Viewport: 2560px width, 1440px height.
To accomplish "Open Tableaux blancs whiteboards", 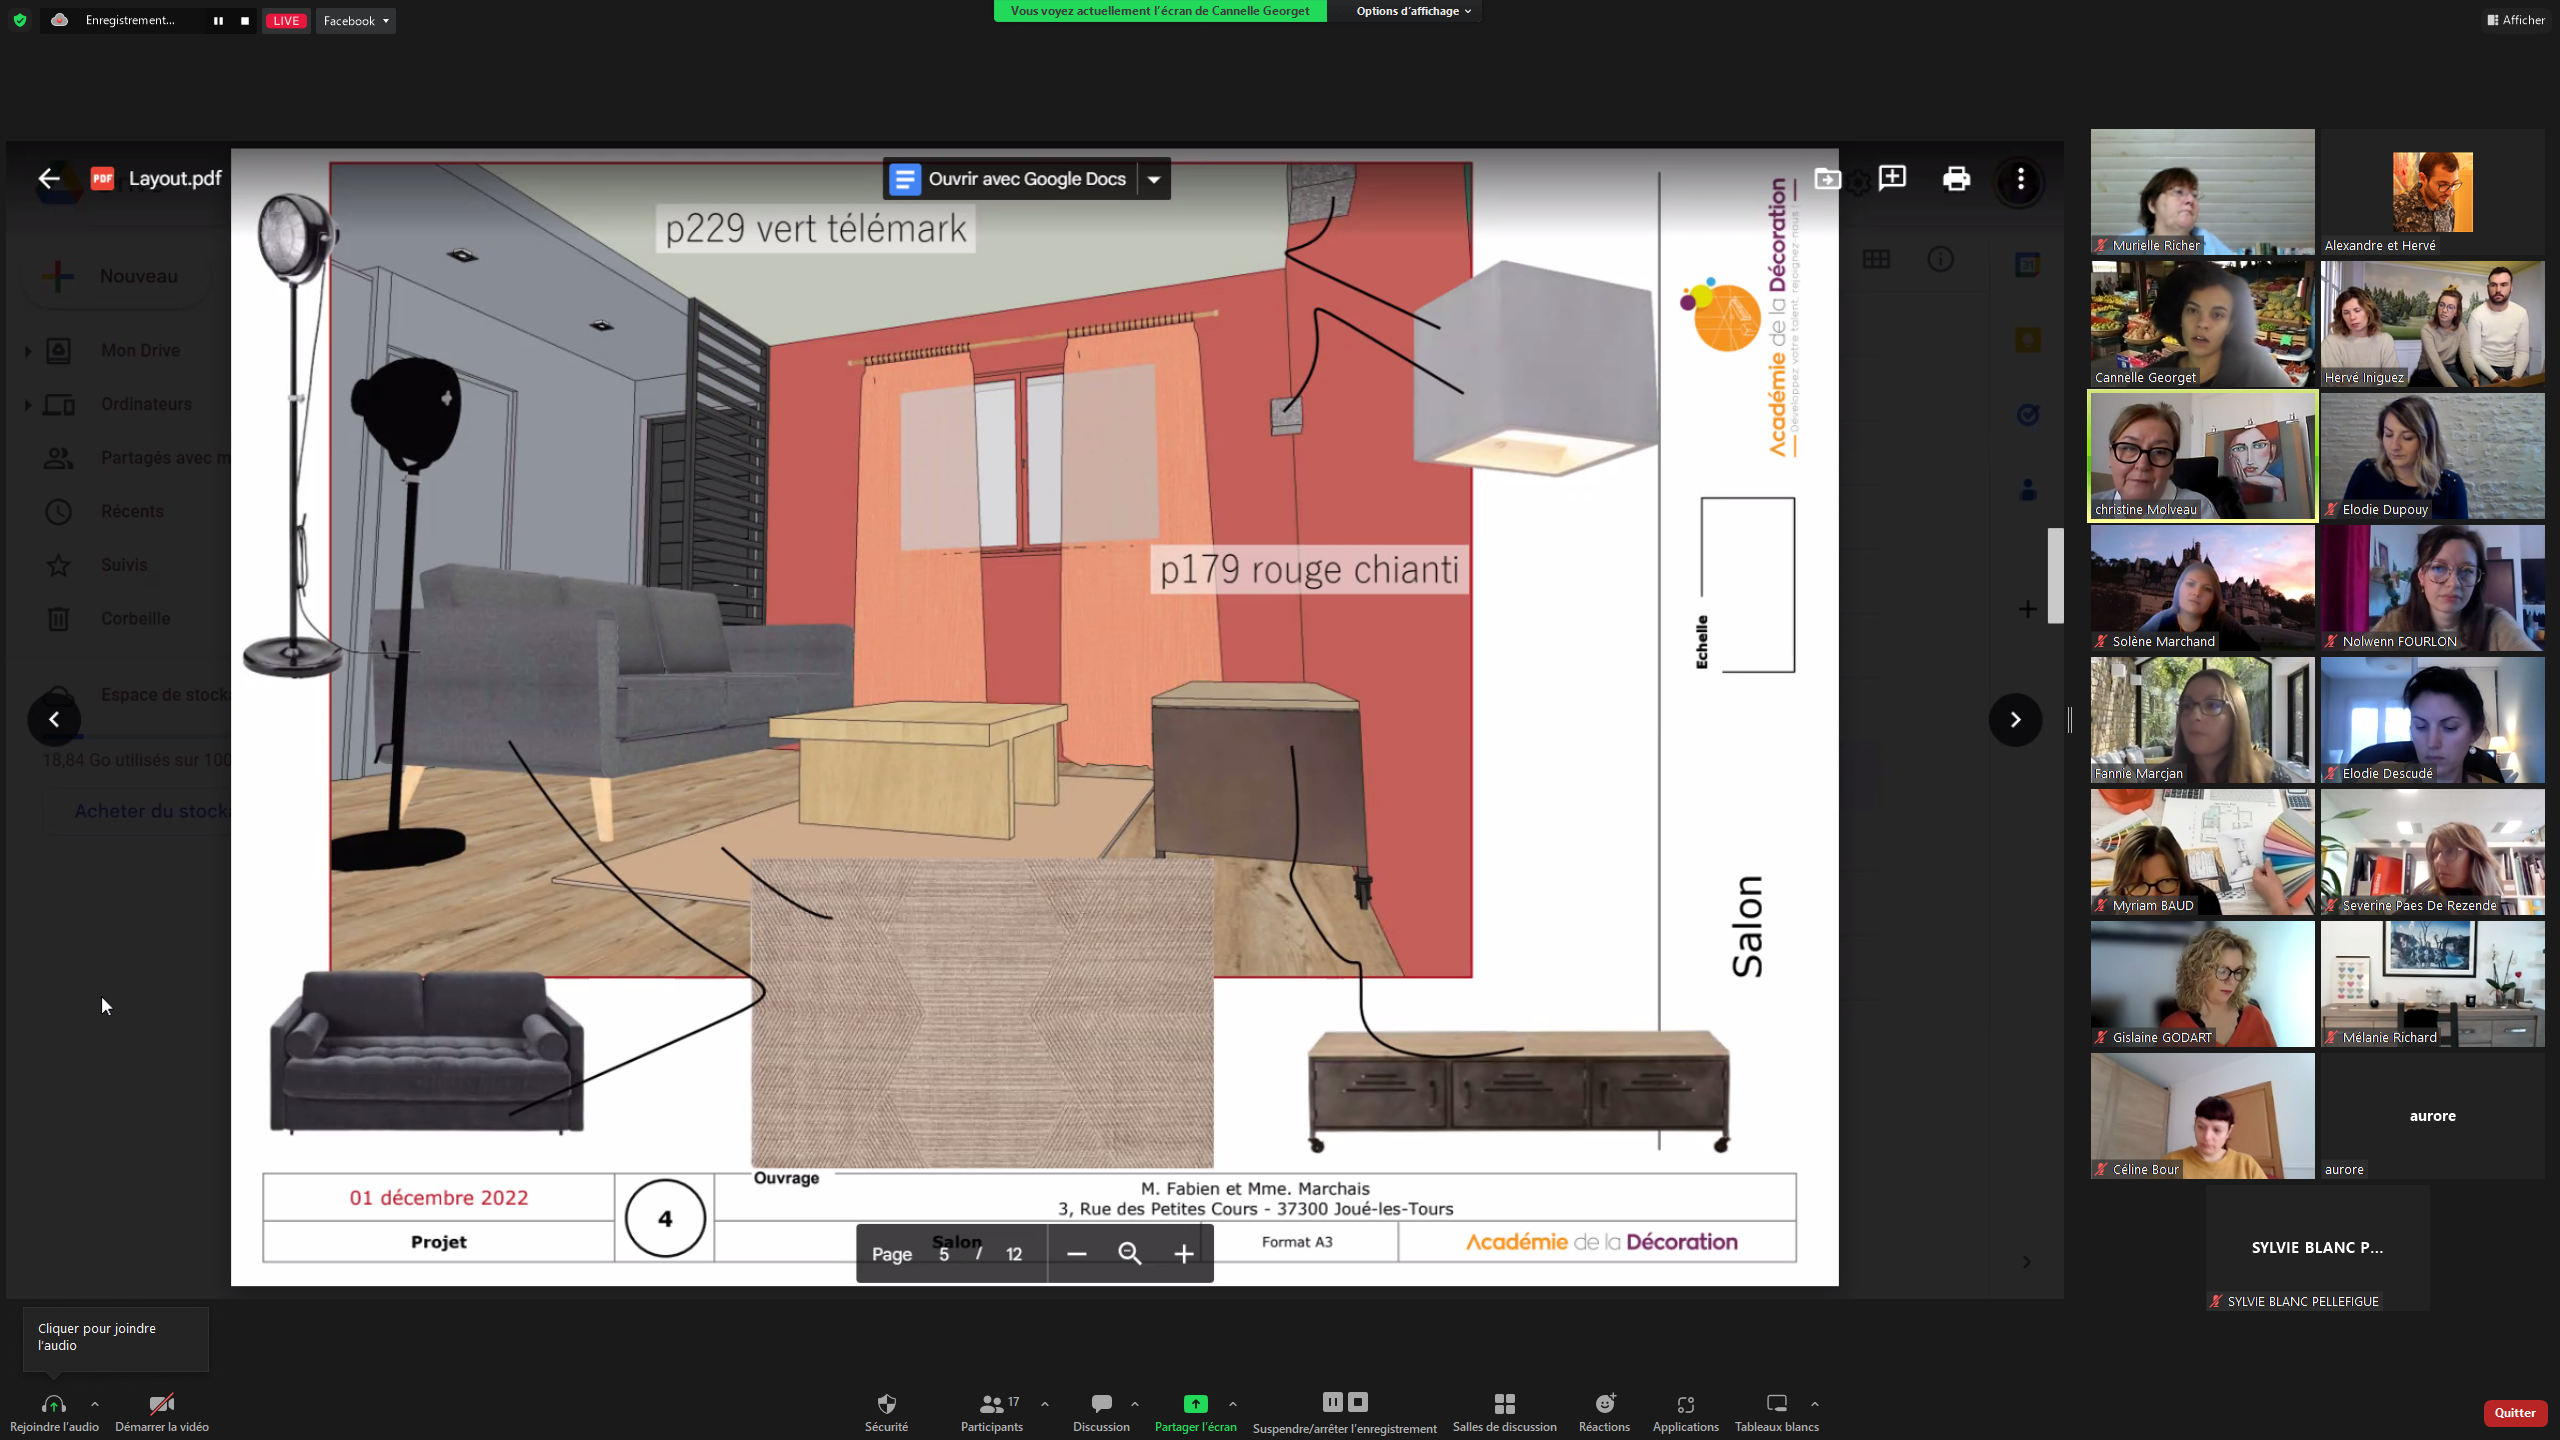I will click(1777, 1411).
